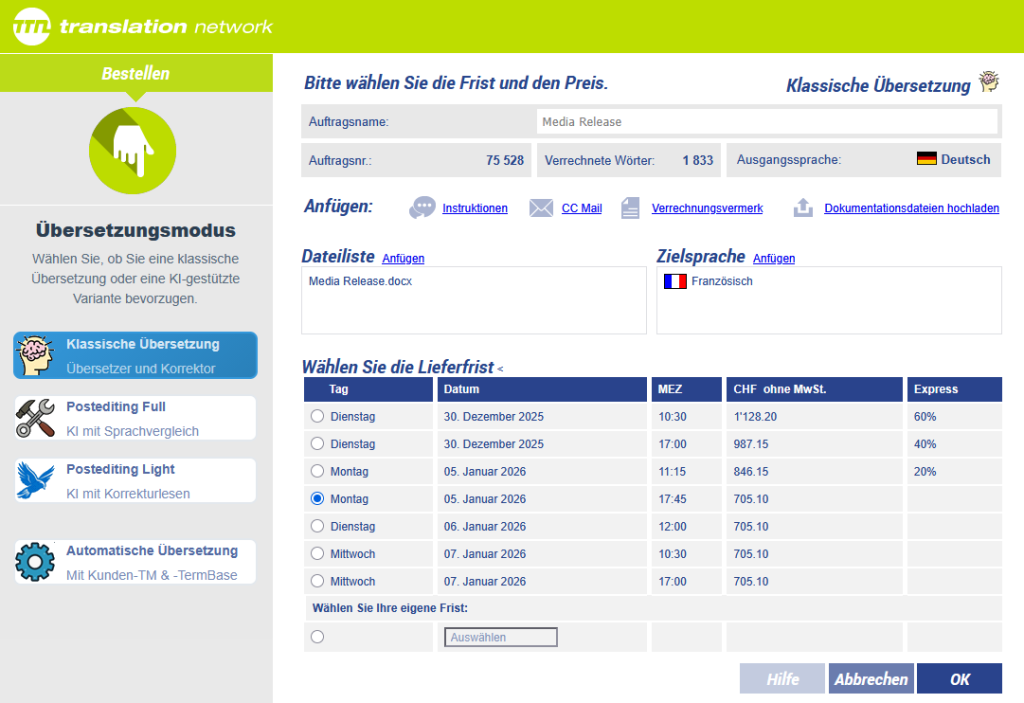Select the Postediting Light bird icon
The width and height of the screenshot is (1024, 703).
tap(35, 480)
